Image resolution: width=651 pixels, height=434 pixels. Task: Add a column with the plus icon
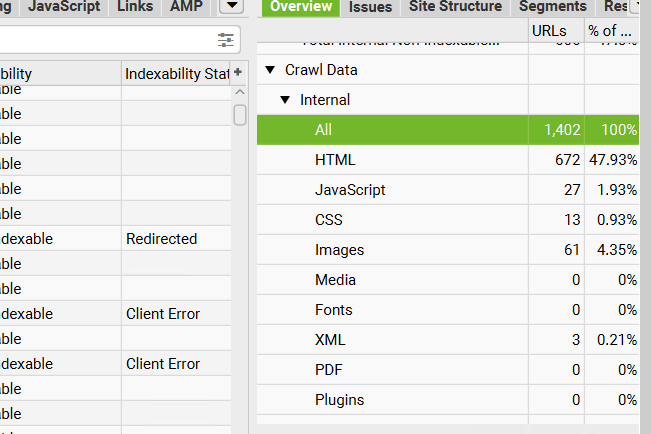point(238,72)
